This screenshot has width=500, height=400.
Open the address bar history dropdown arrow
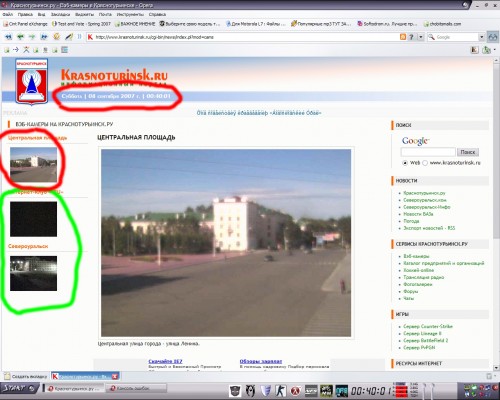(421, 37)
